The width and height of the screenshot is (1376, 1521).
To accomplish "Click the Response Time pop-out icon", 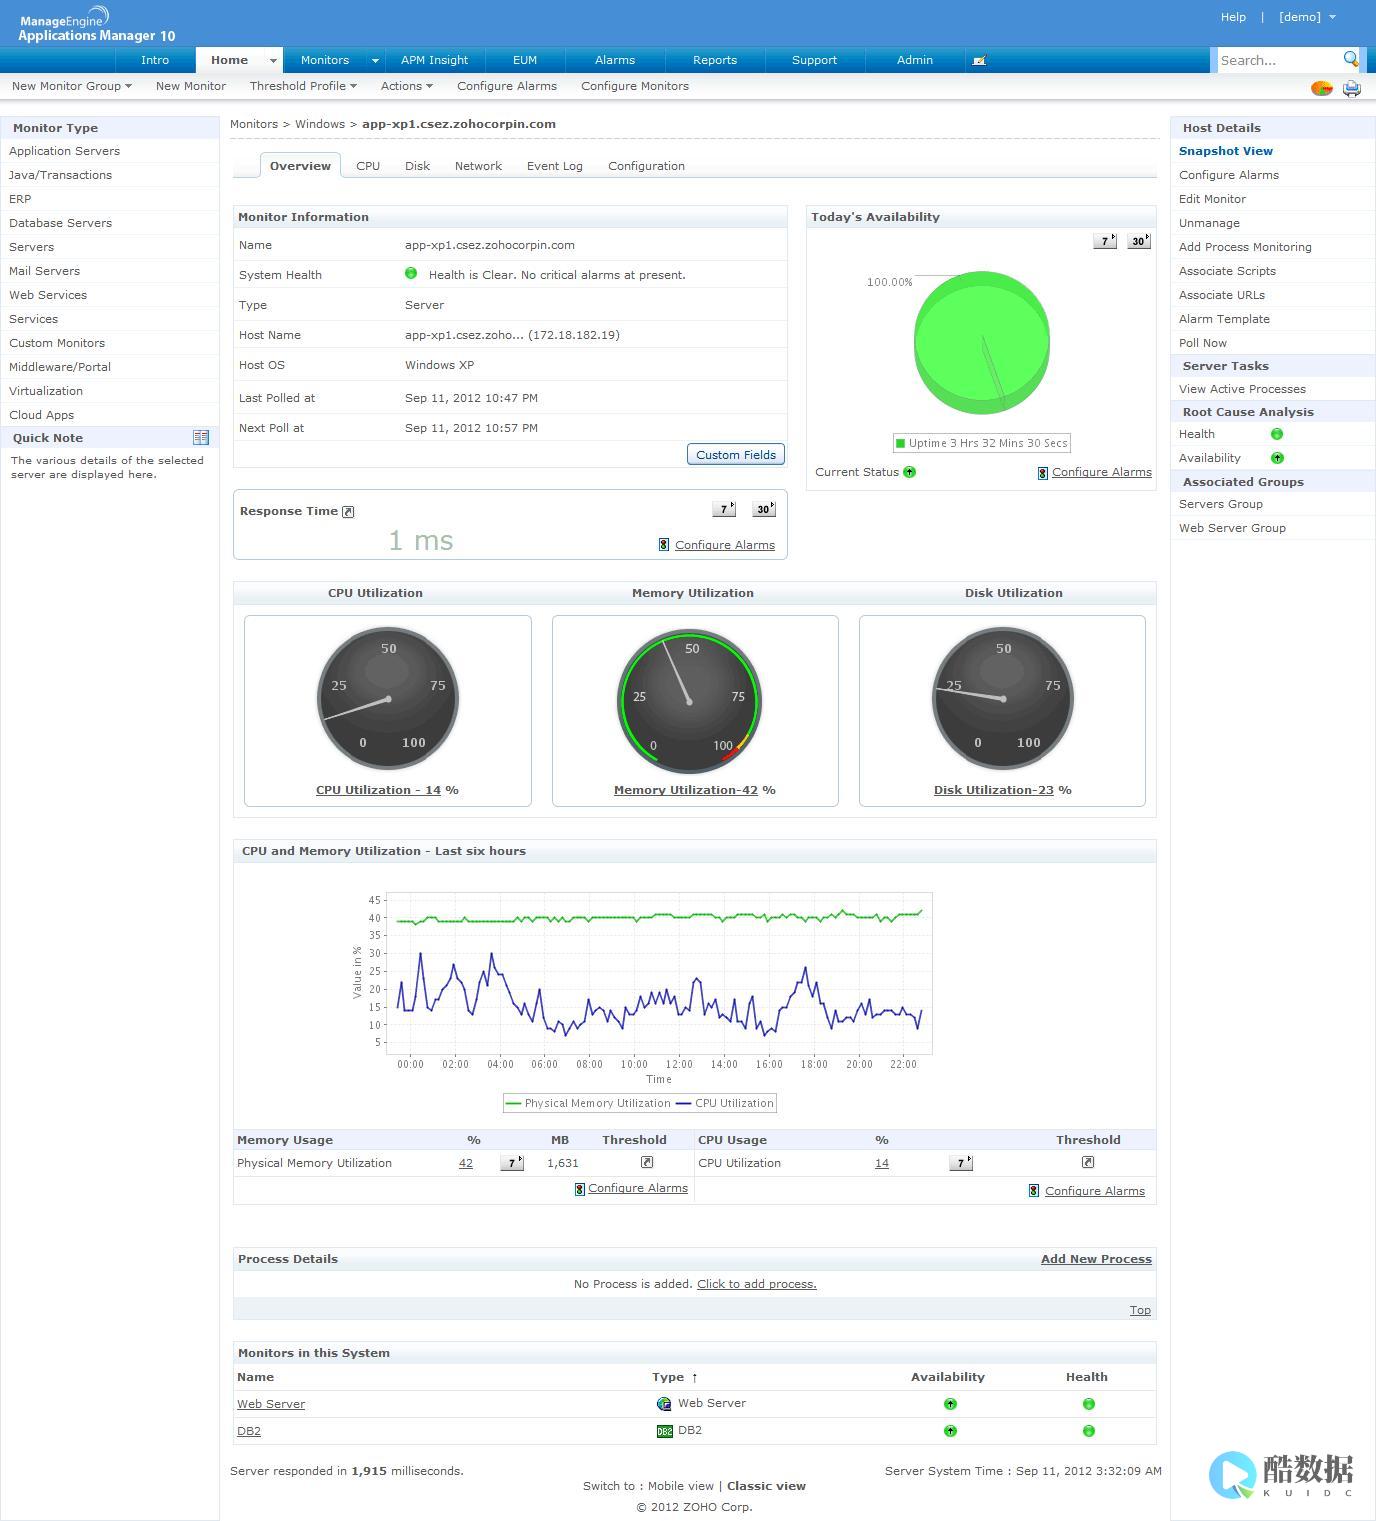I will [x=348, y=512].
